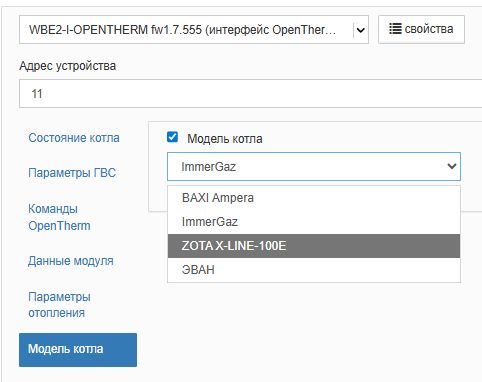
Task: Select BAXI Ampera from the list
Action: point(314,198)
